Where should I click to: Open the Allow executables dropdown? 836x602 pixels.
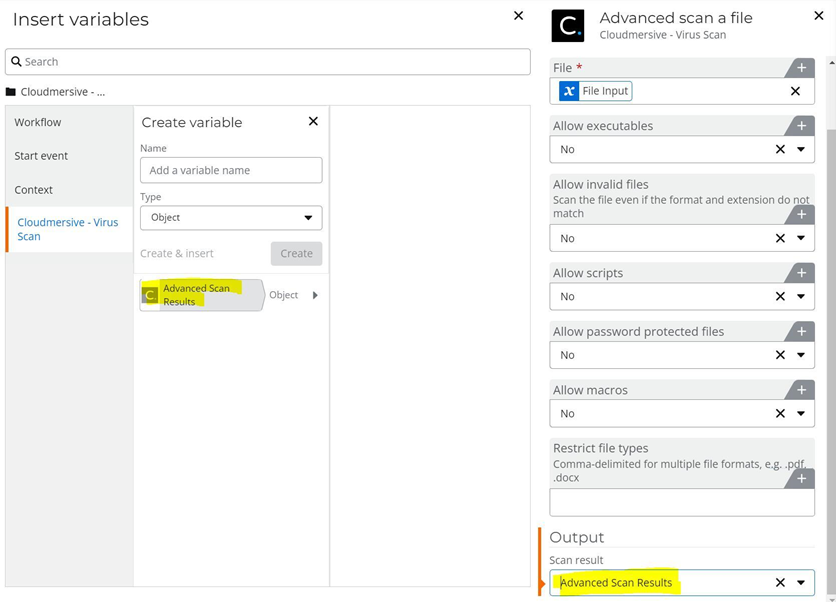pos(801,149)
